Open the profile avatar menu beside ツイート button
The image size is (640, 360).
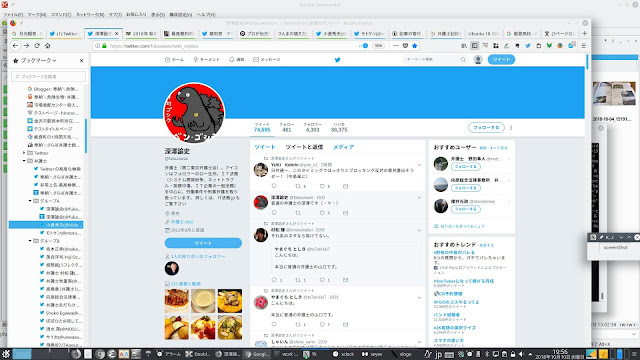(478, 60)
